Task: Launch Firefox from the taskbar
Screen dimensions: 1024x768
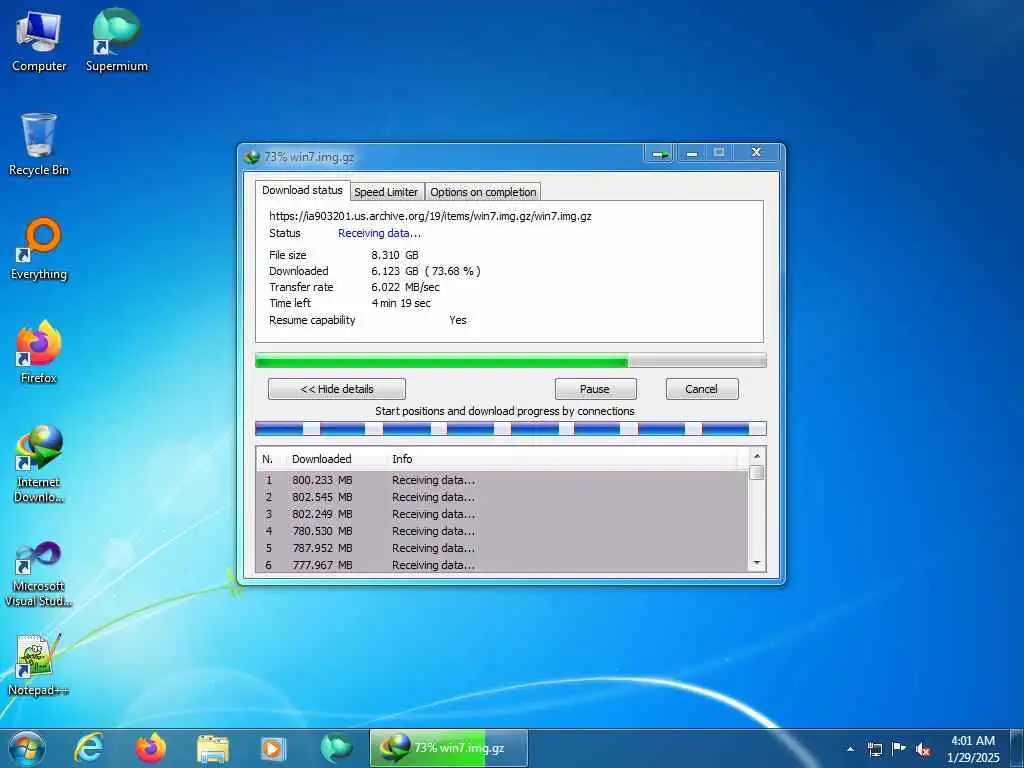Action: 150,748
